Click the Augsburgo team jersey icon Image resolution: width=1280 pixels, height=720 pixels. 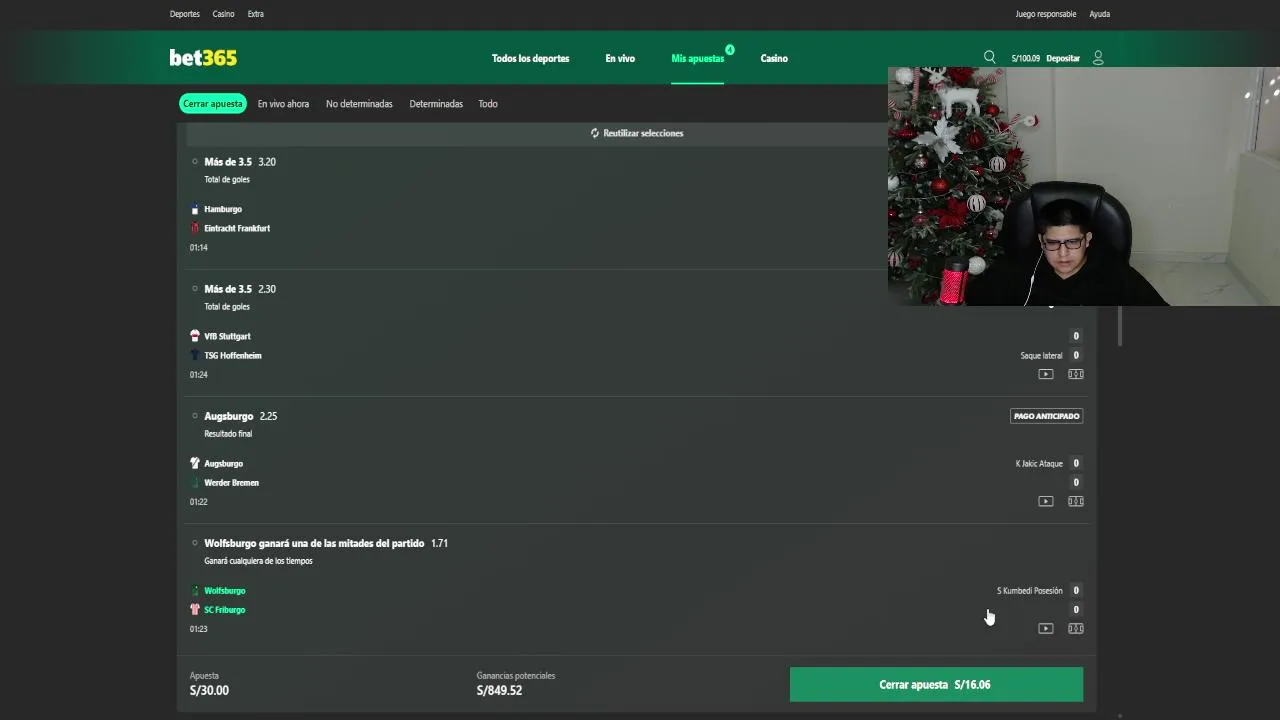(195, 463)
